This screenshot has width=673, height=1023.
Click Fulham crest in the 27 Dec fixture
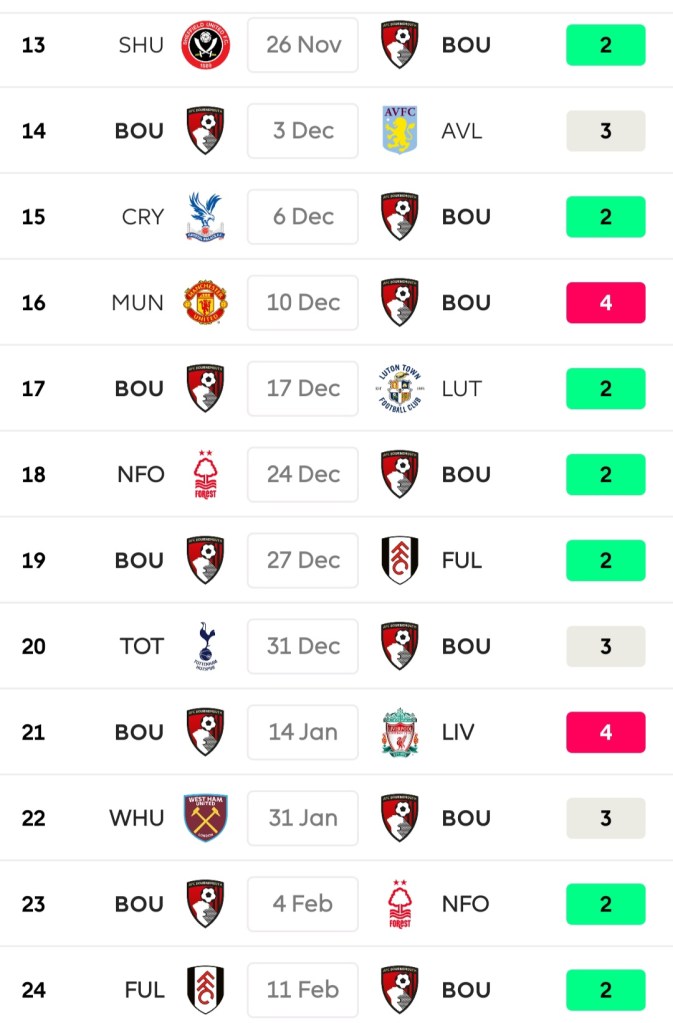point(400,561)
